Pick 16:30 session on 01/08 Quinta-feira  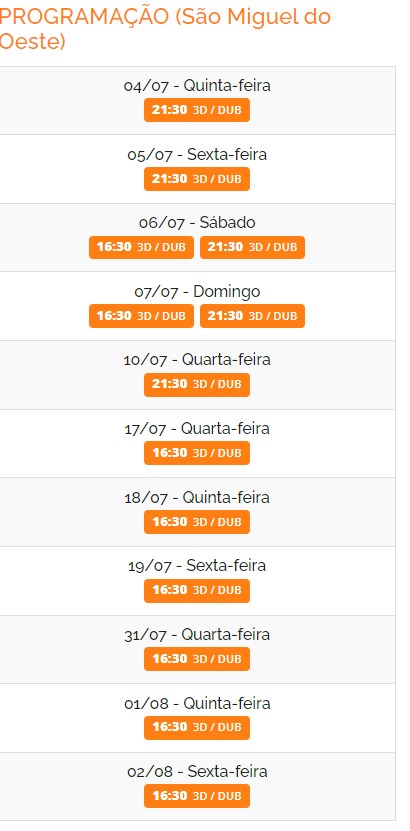pyautogui.click(x=197, y=728)
